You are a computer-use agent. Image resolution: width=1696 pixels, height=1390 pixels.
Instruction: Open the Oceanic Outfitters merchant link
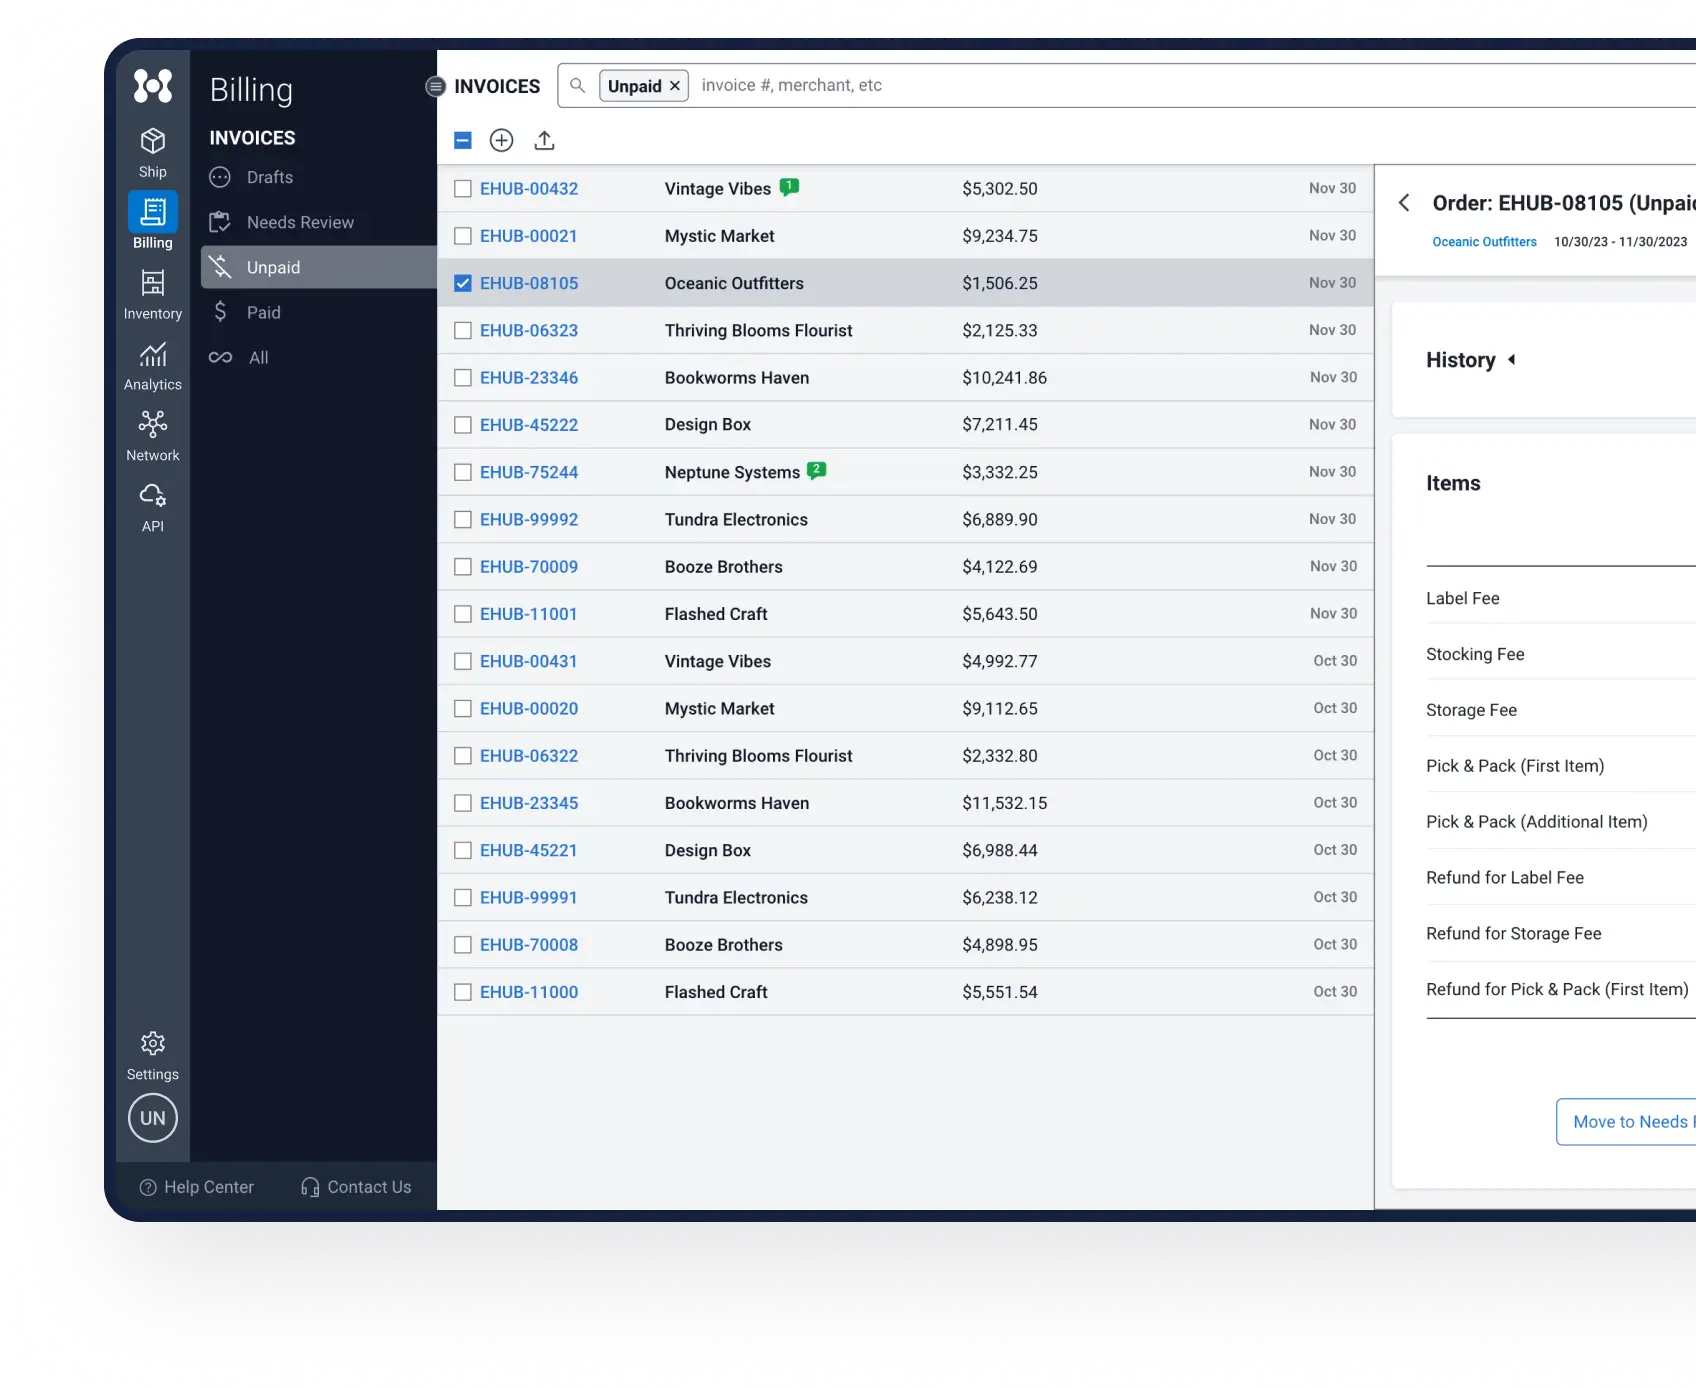[1484, 242]
